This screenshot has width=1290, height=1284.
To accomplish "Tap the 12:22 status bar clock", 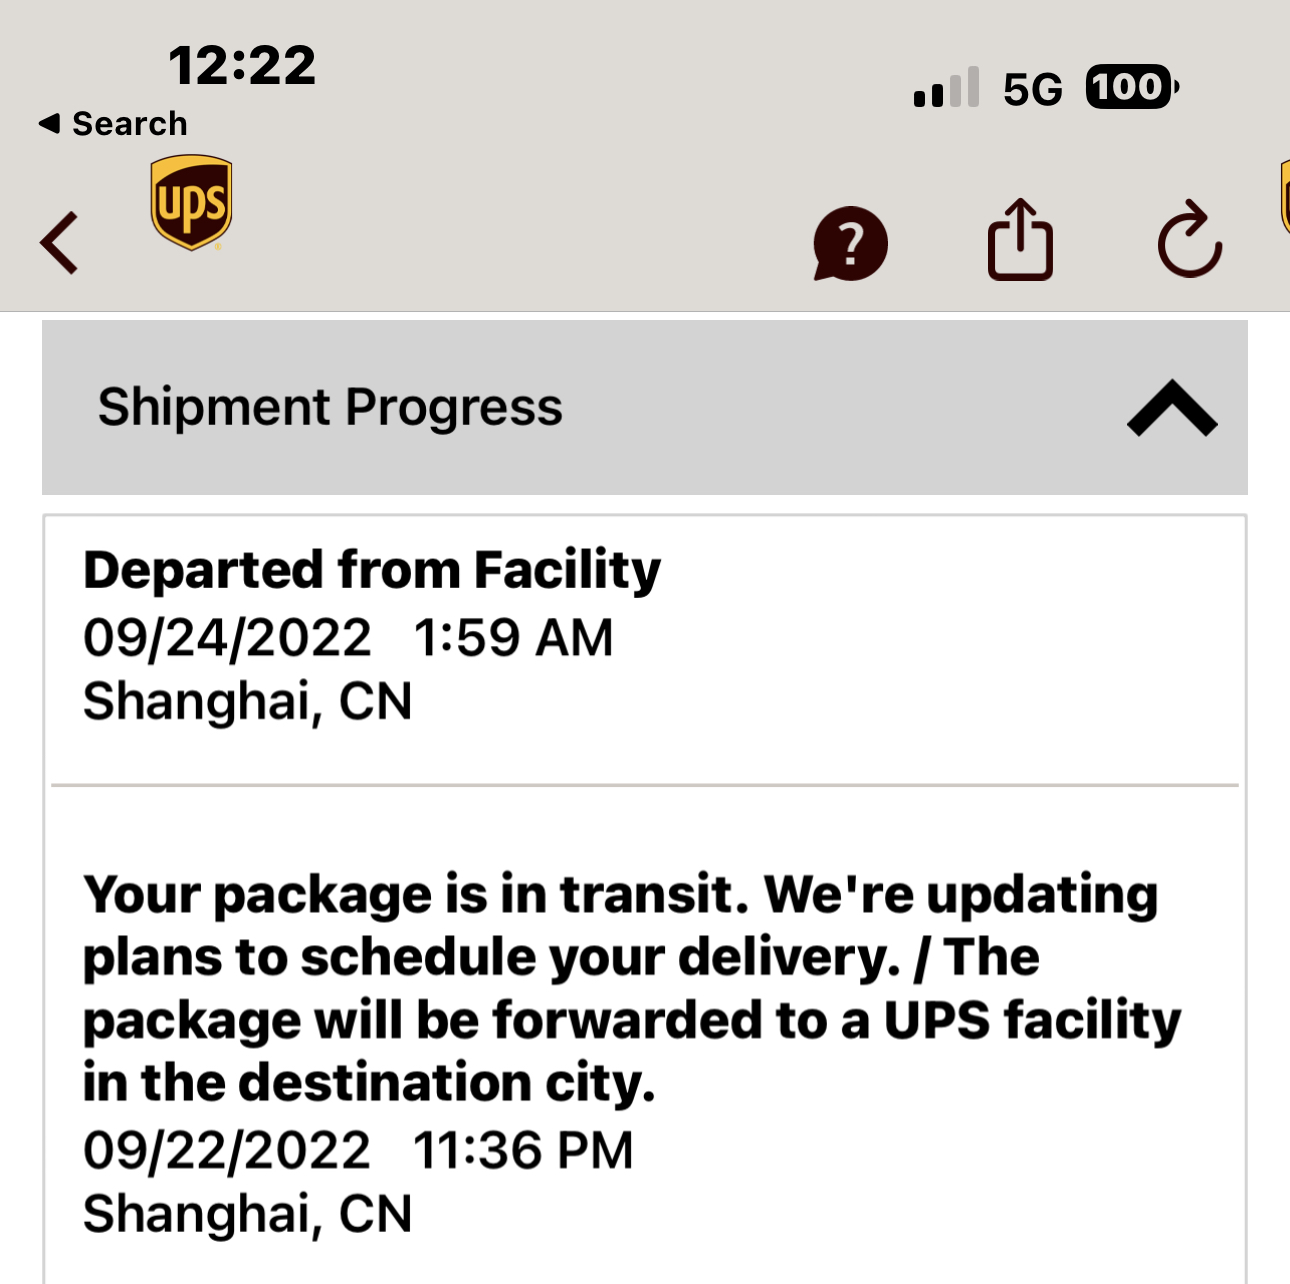I will 242,66.
